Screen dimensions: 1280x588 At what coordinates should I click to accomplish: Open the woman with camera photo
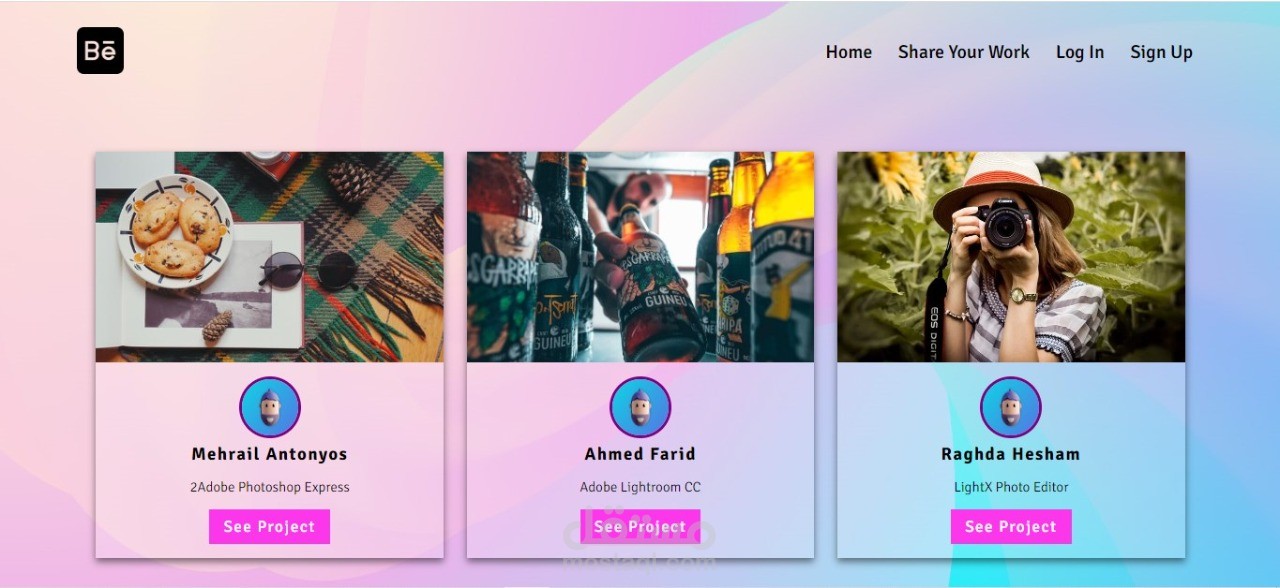(1011, 257)
